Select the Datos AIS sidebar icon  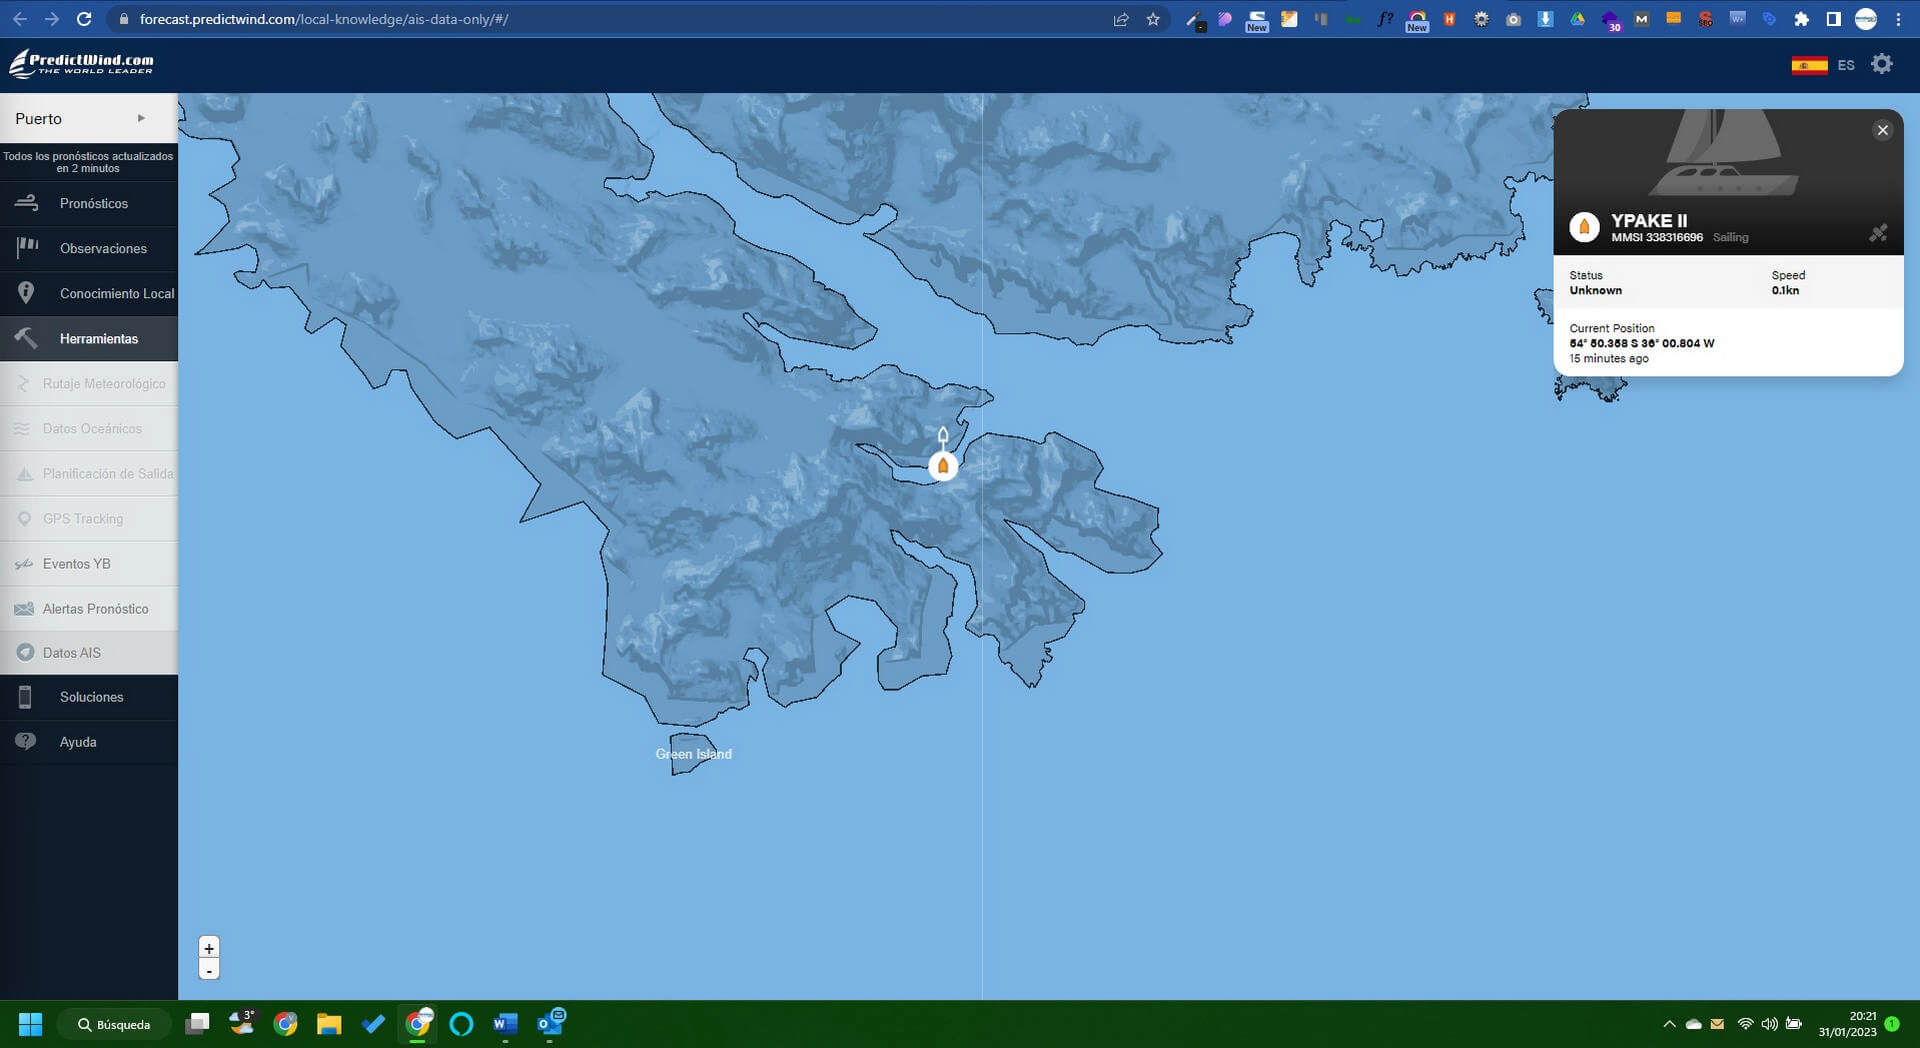[71, 652]
